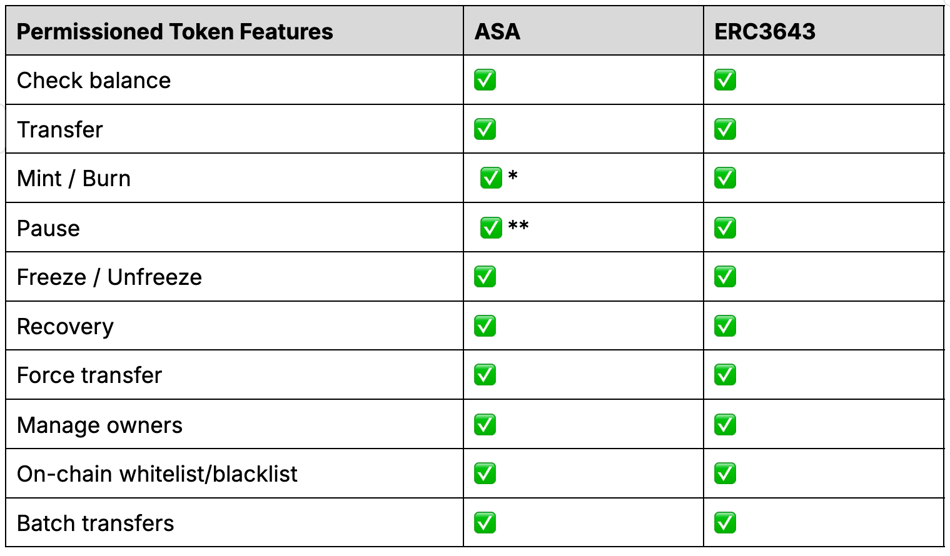Click the ASA checkmark for Check balance
The height and width of the screenshot is (556, 950).
485,80
